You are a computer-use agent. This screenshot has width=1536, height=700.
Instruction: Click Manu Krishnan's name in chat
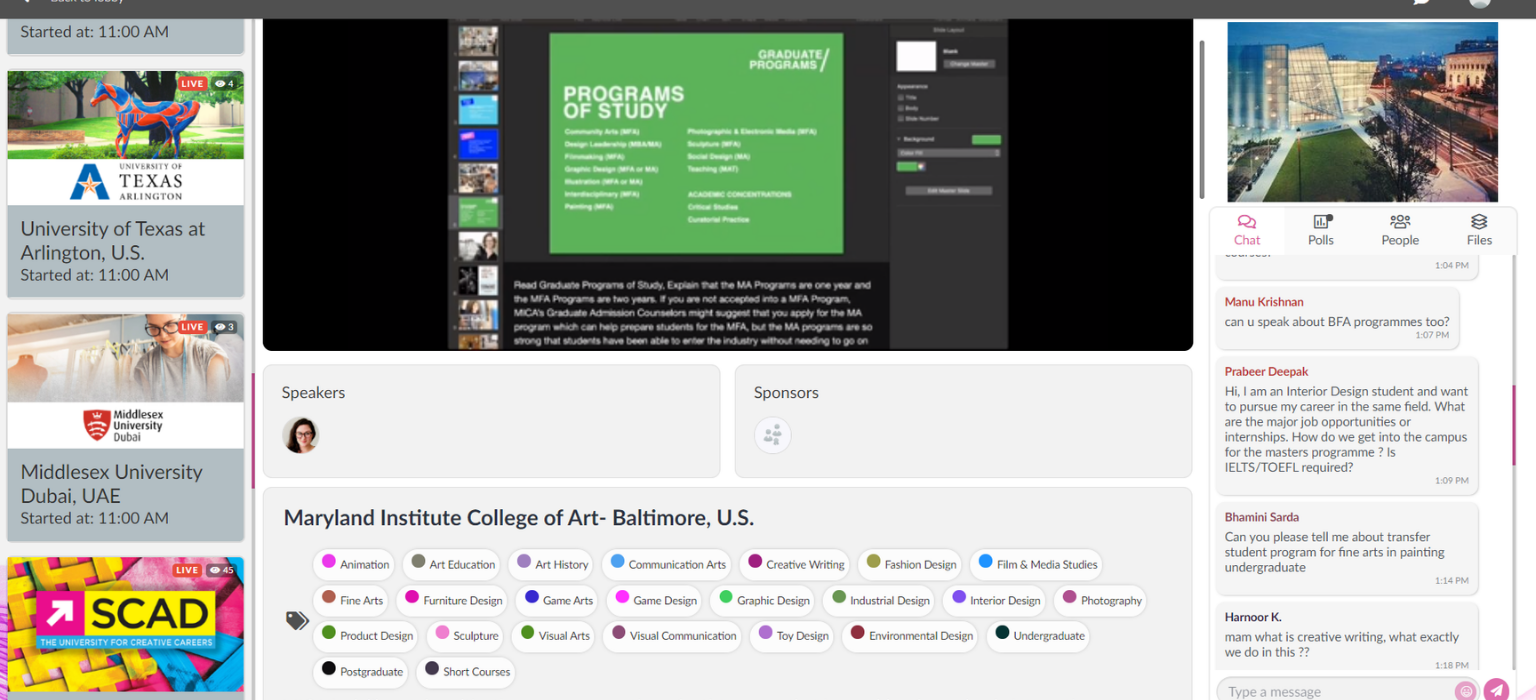click(1264, 302)
